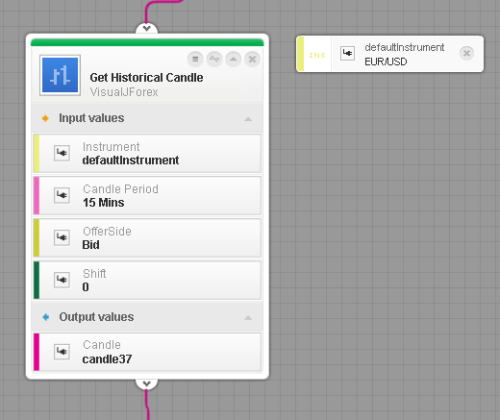Click the variable icon beside Instrument input

click(62, 153)
